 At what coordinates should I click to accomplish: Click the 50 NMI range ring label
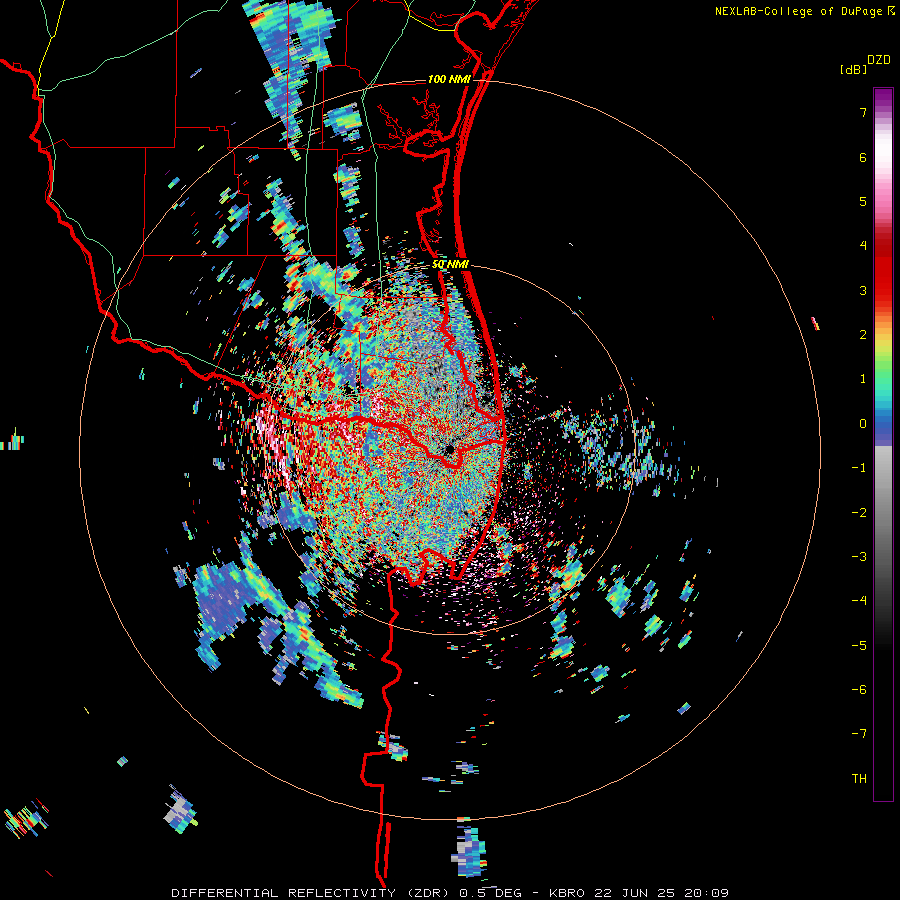451,264
